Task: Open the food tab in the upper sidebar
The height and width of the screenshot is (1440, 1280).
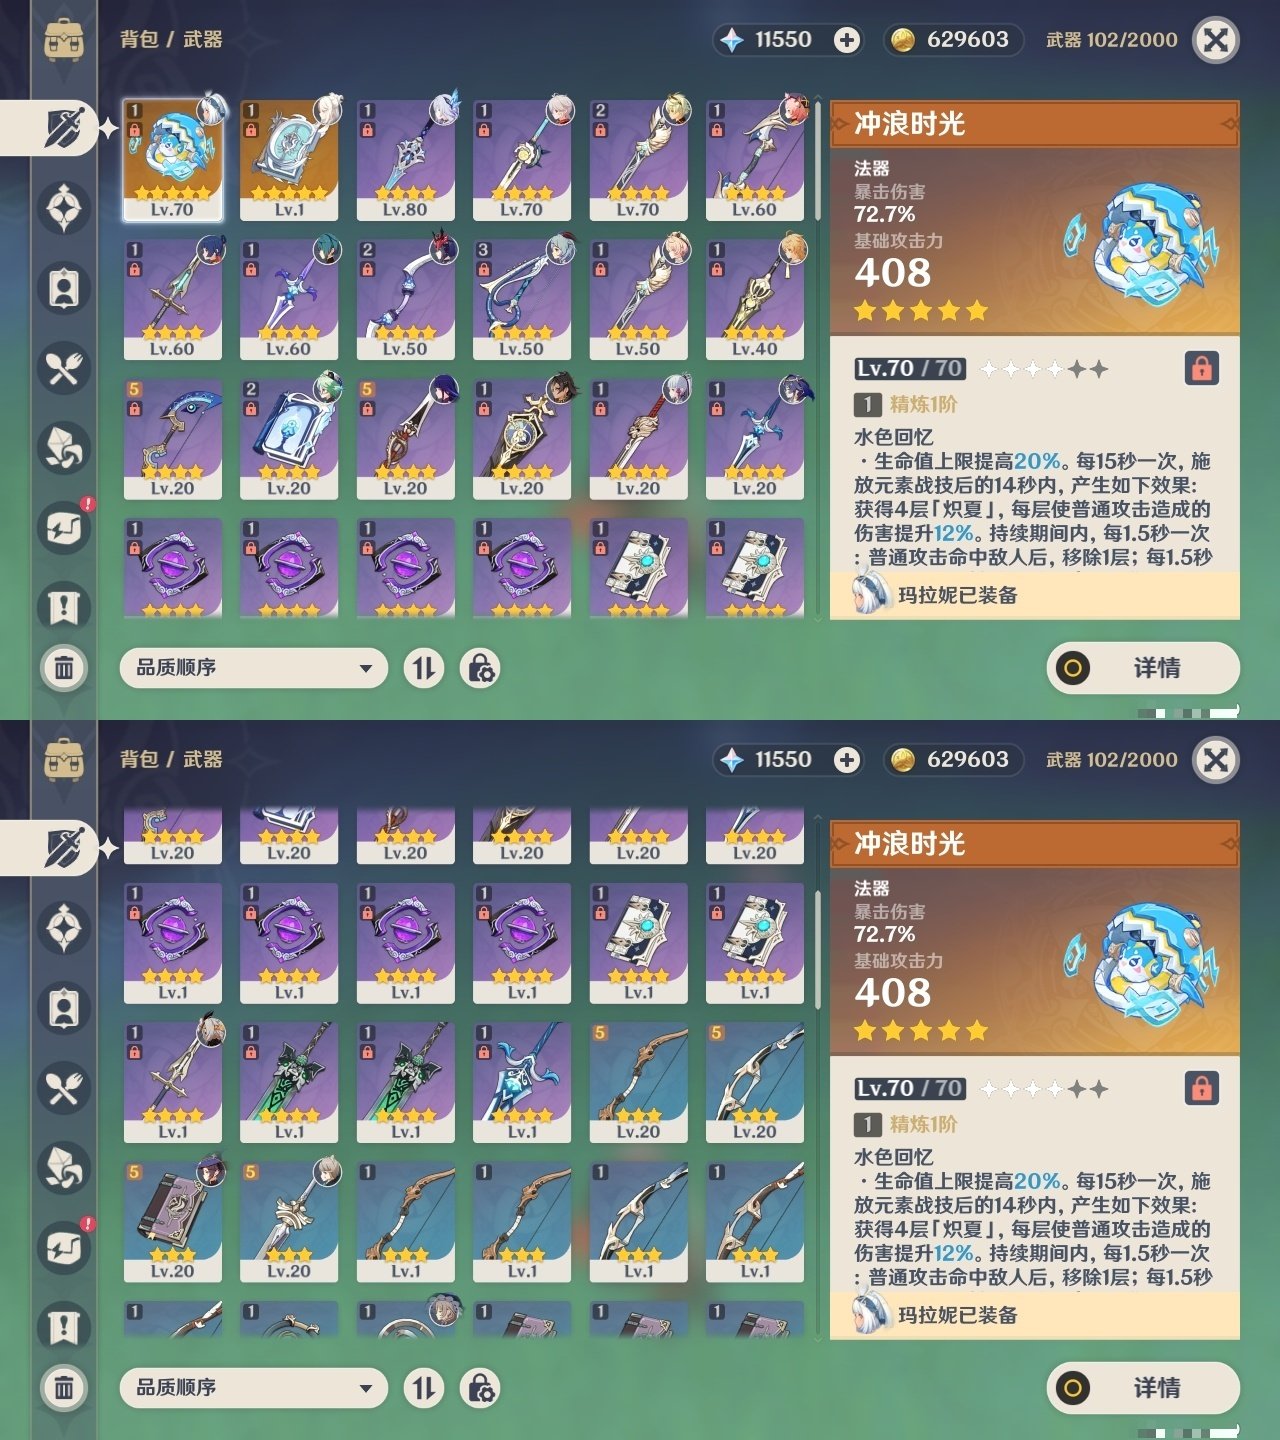Action: tap(64, 368)
